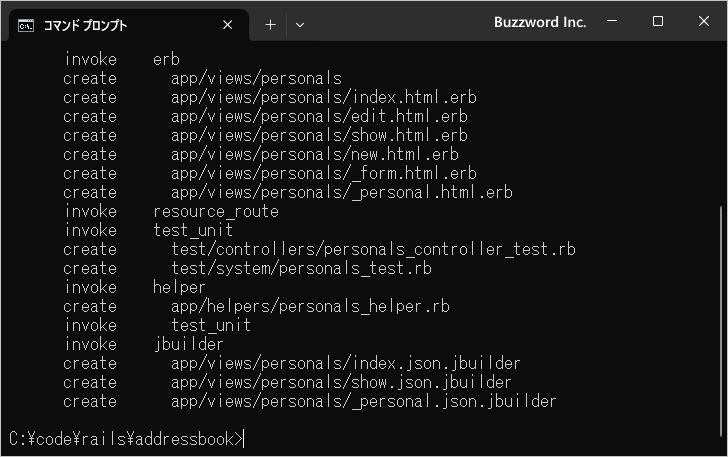Image resolution: width=728 pixels, height=457 pixels.
Task: Click the vertical scrollbar thumb
Action: 721,321
